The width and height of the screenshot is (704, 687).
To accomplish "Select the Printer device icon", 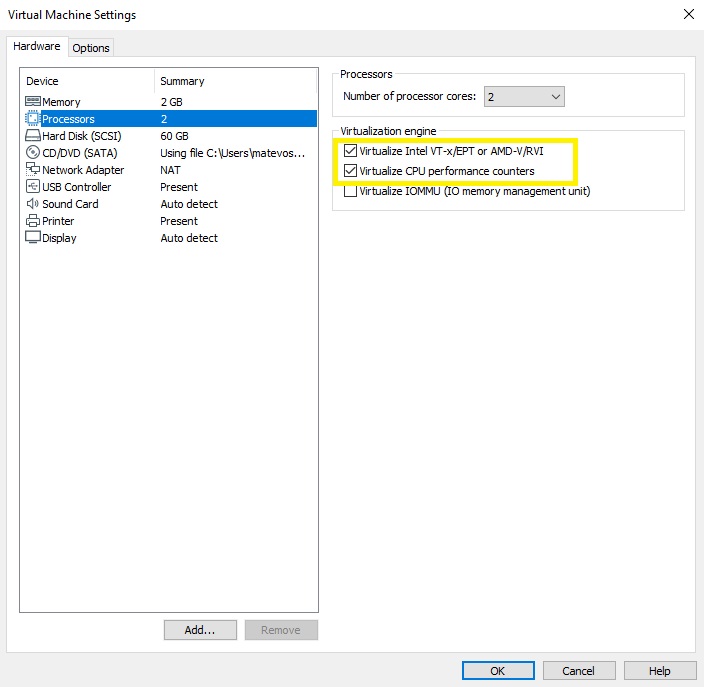I will coord(32,221).
